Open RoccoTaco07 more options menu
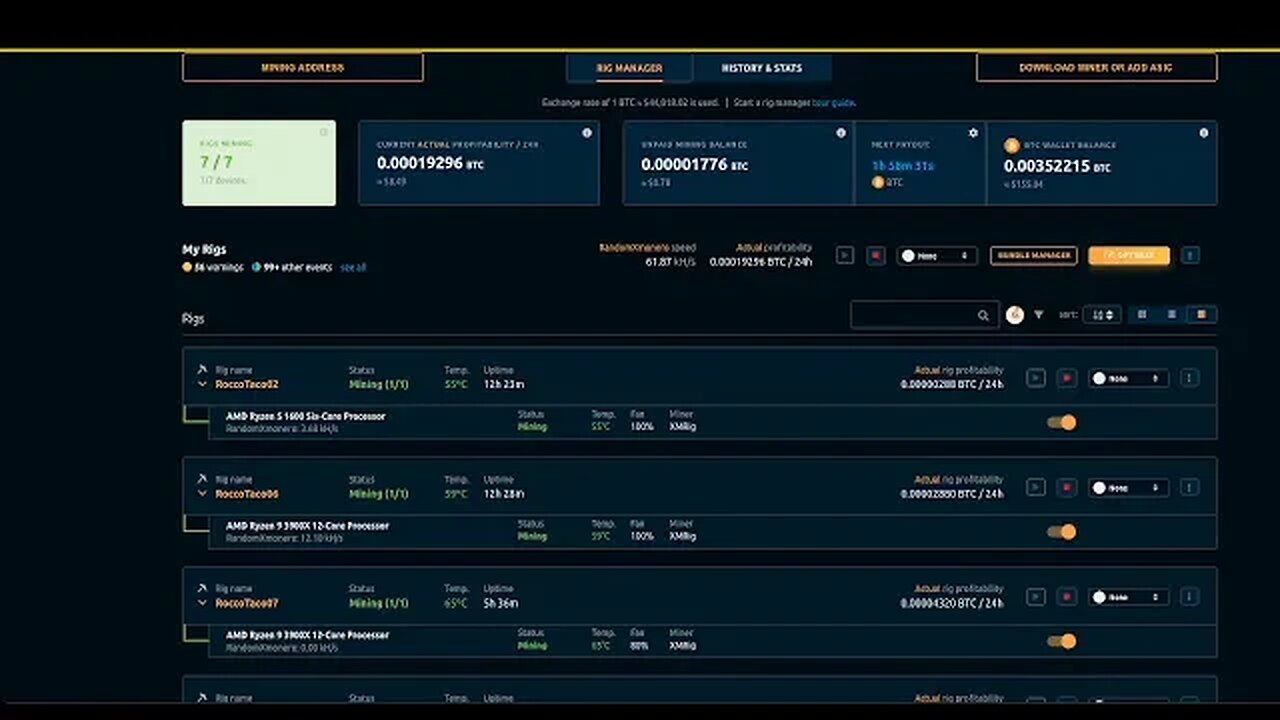Viewport: 1280px width, 720px height. coord(1190,597)
